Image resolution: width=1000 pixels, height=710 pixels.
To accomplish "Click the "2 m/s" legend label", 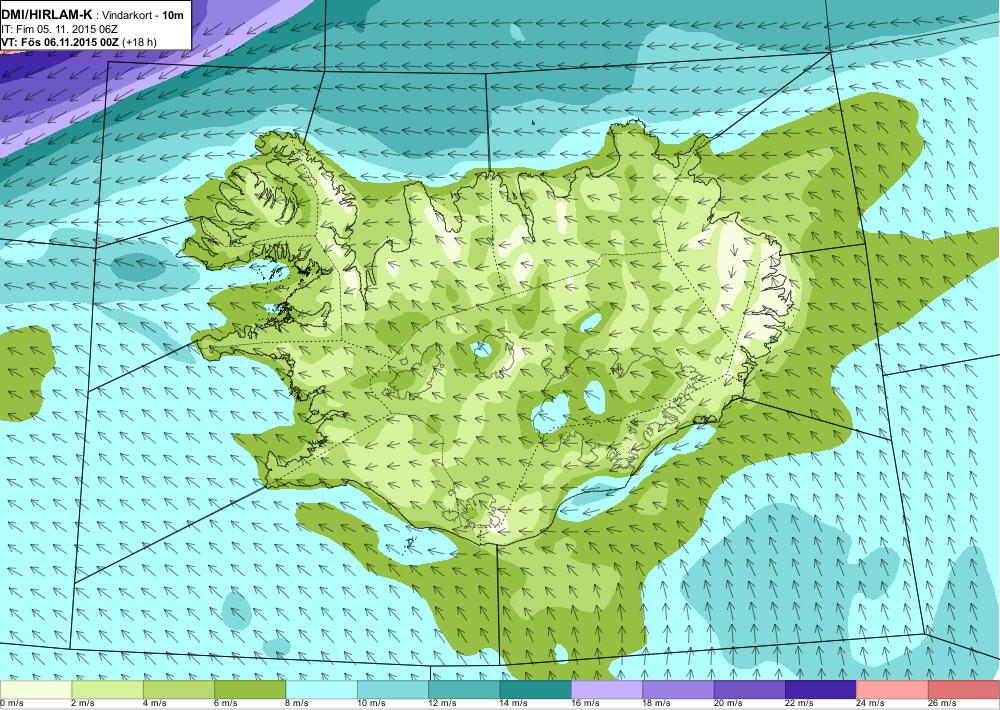I will [84, 703].
